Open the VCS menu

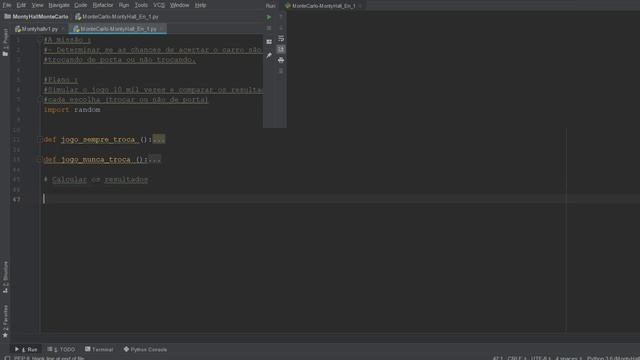(x=159, y=5)
